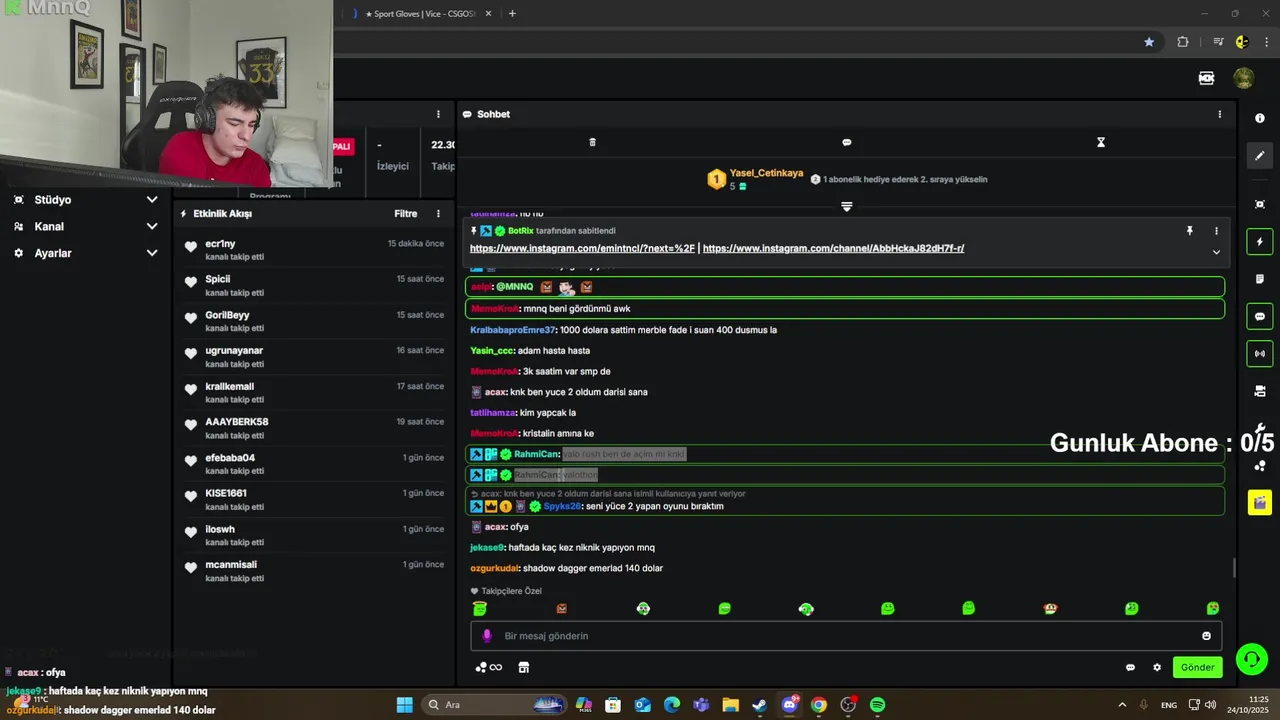This screenshot has height=720, width=1280.
Task: Open the first Instagram link in pinned message
Action: click(x=582, y=248)
